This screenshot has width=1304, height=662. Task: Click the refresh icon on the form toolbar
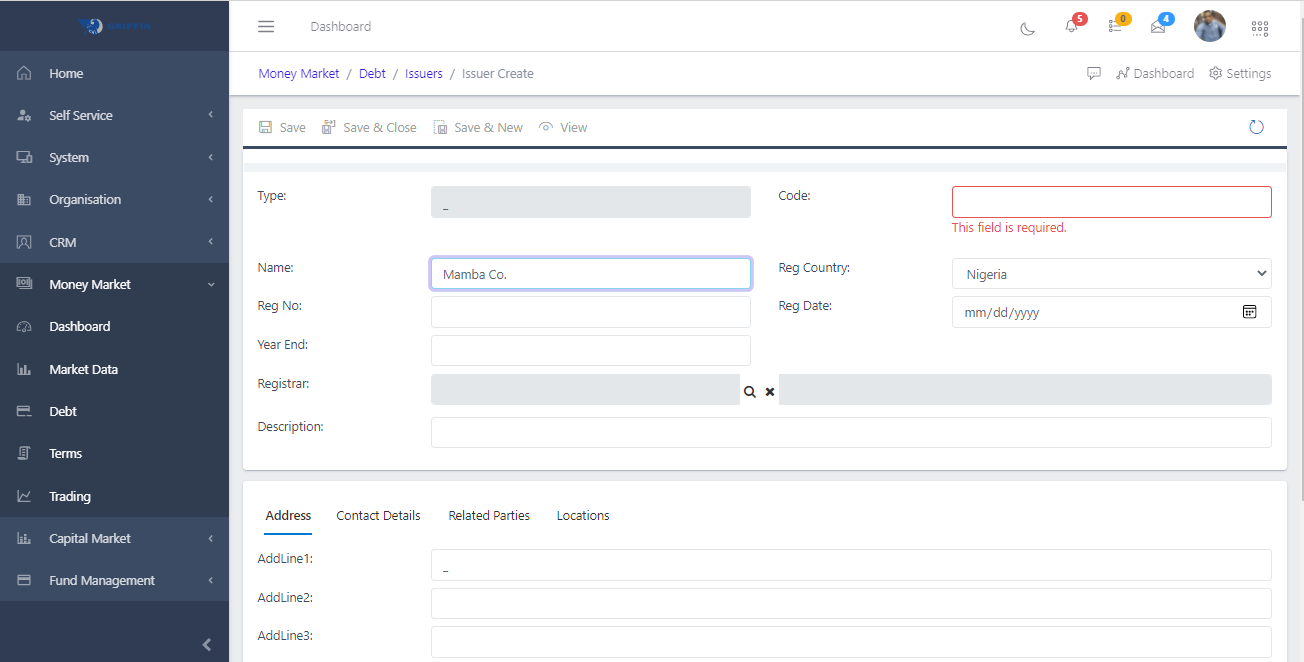(1256, 127)
